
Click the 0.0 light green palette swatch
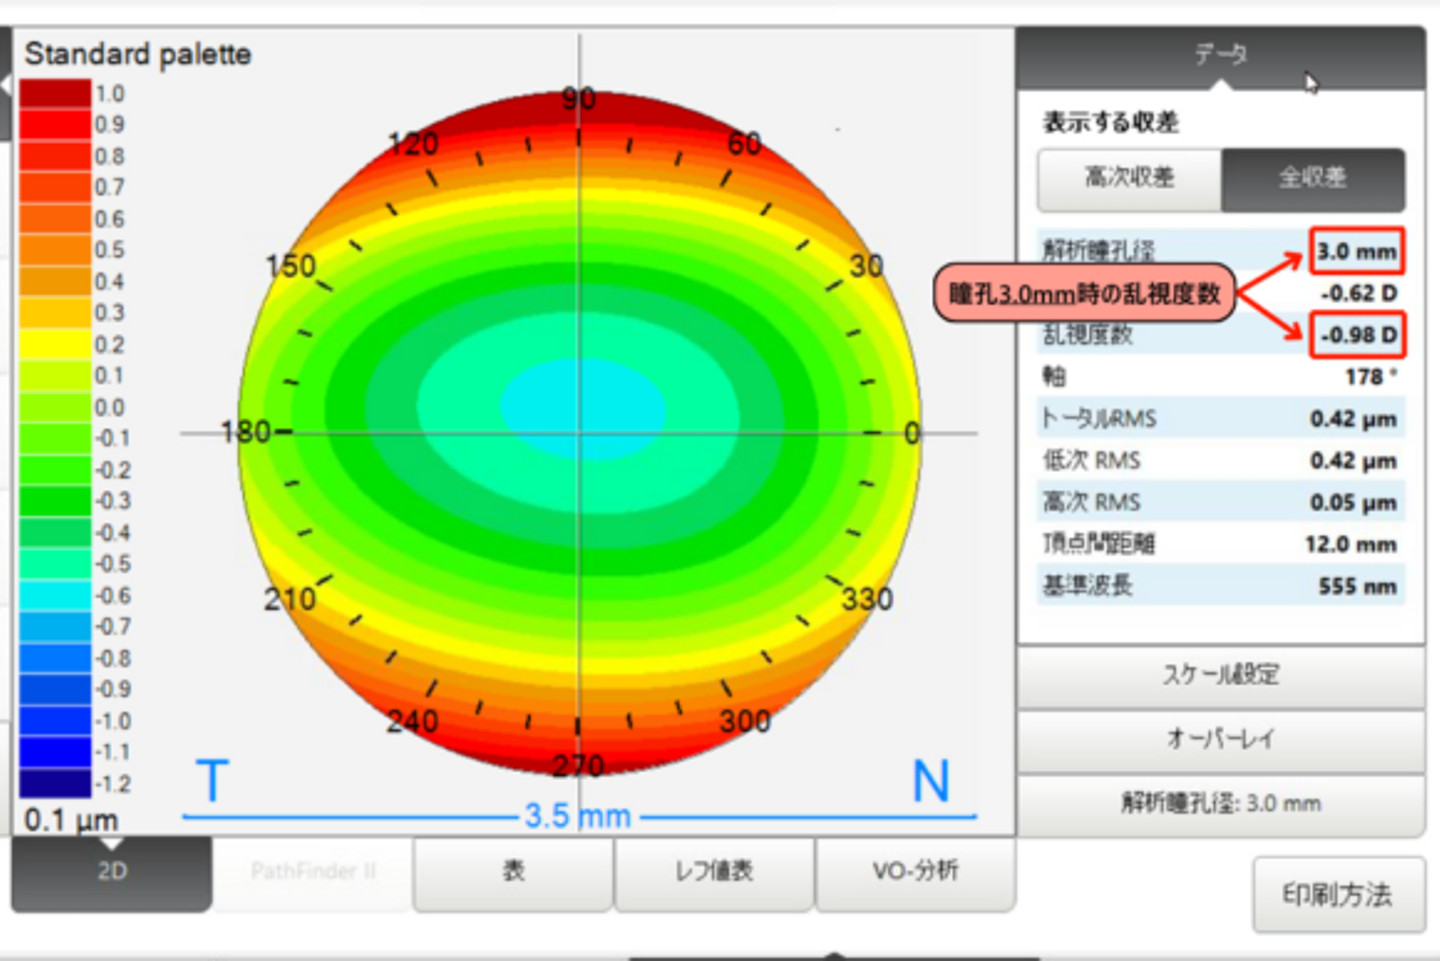[x=56, y=408]
